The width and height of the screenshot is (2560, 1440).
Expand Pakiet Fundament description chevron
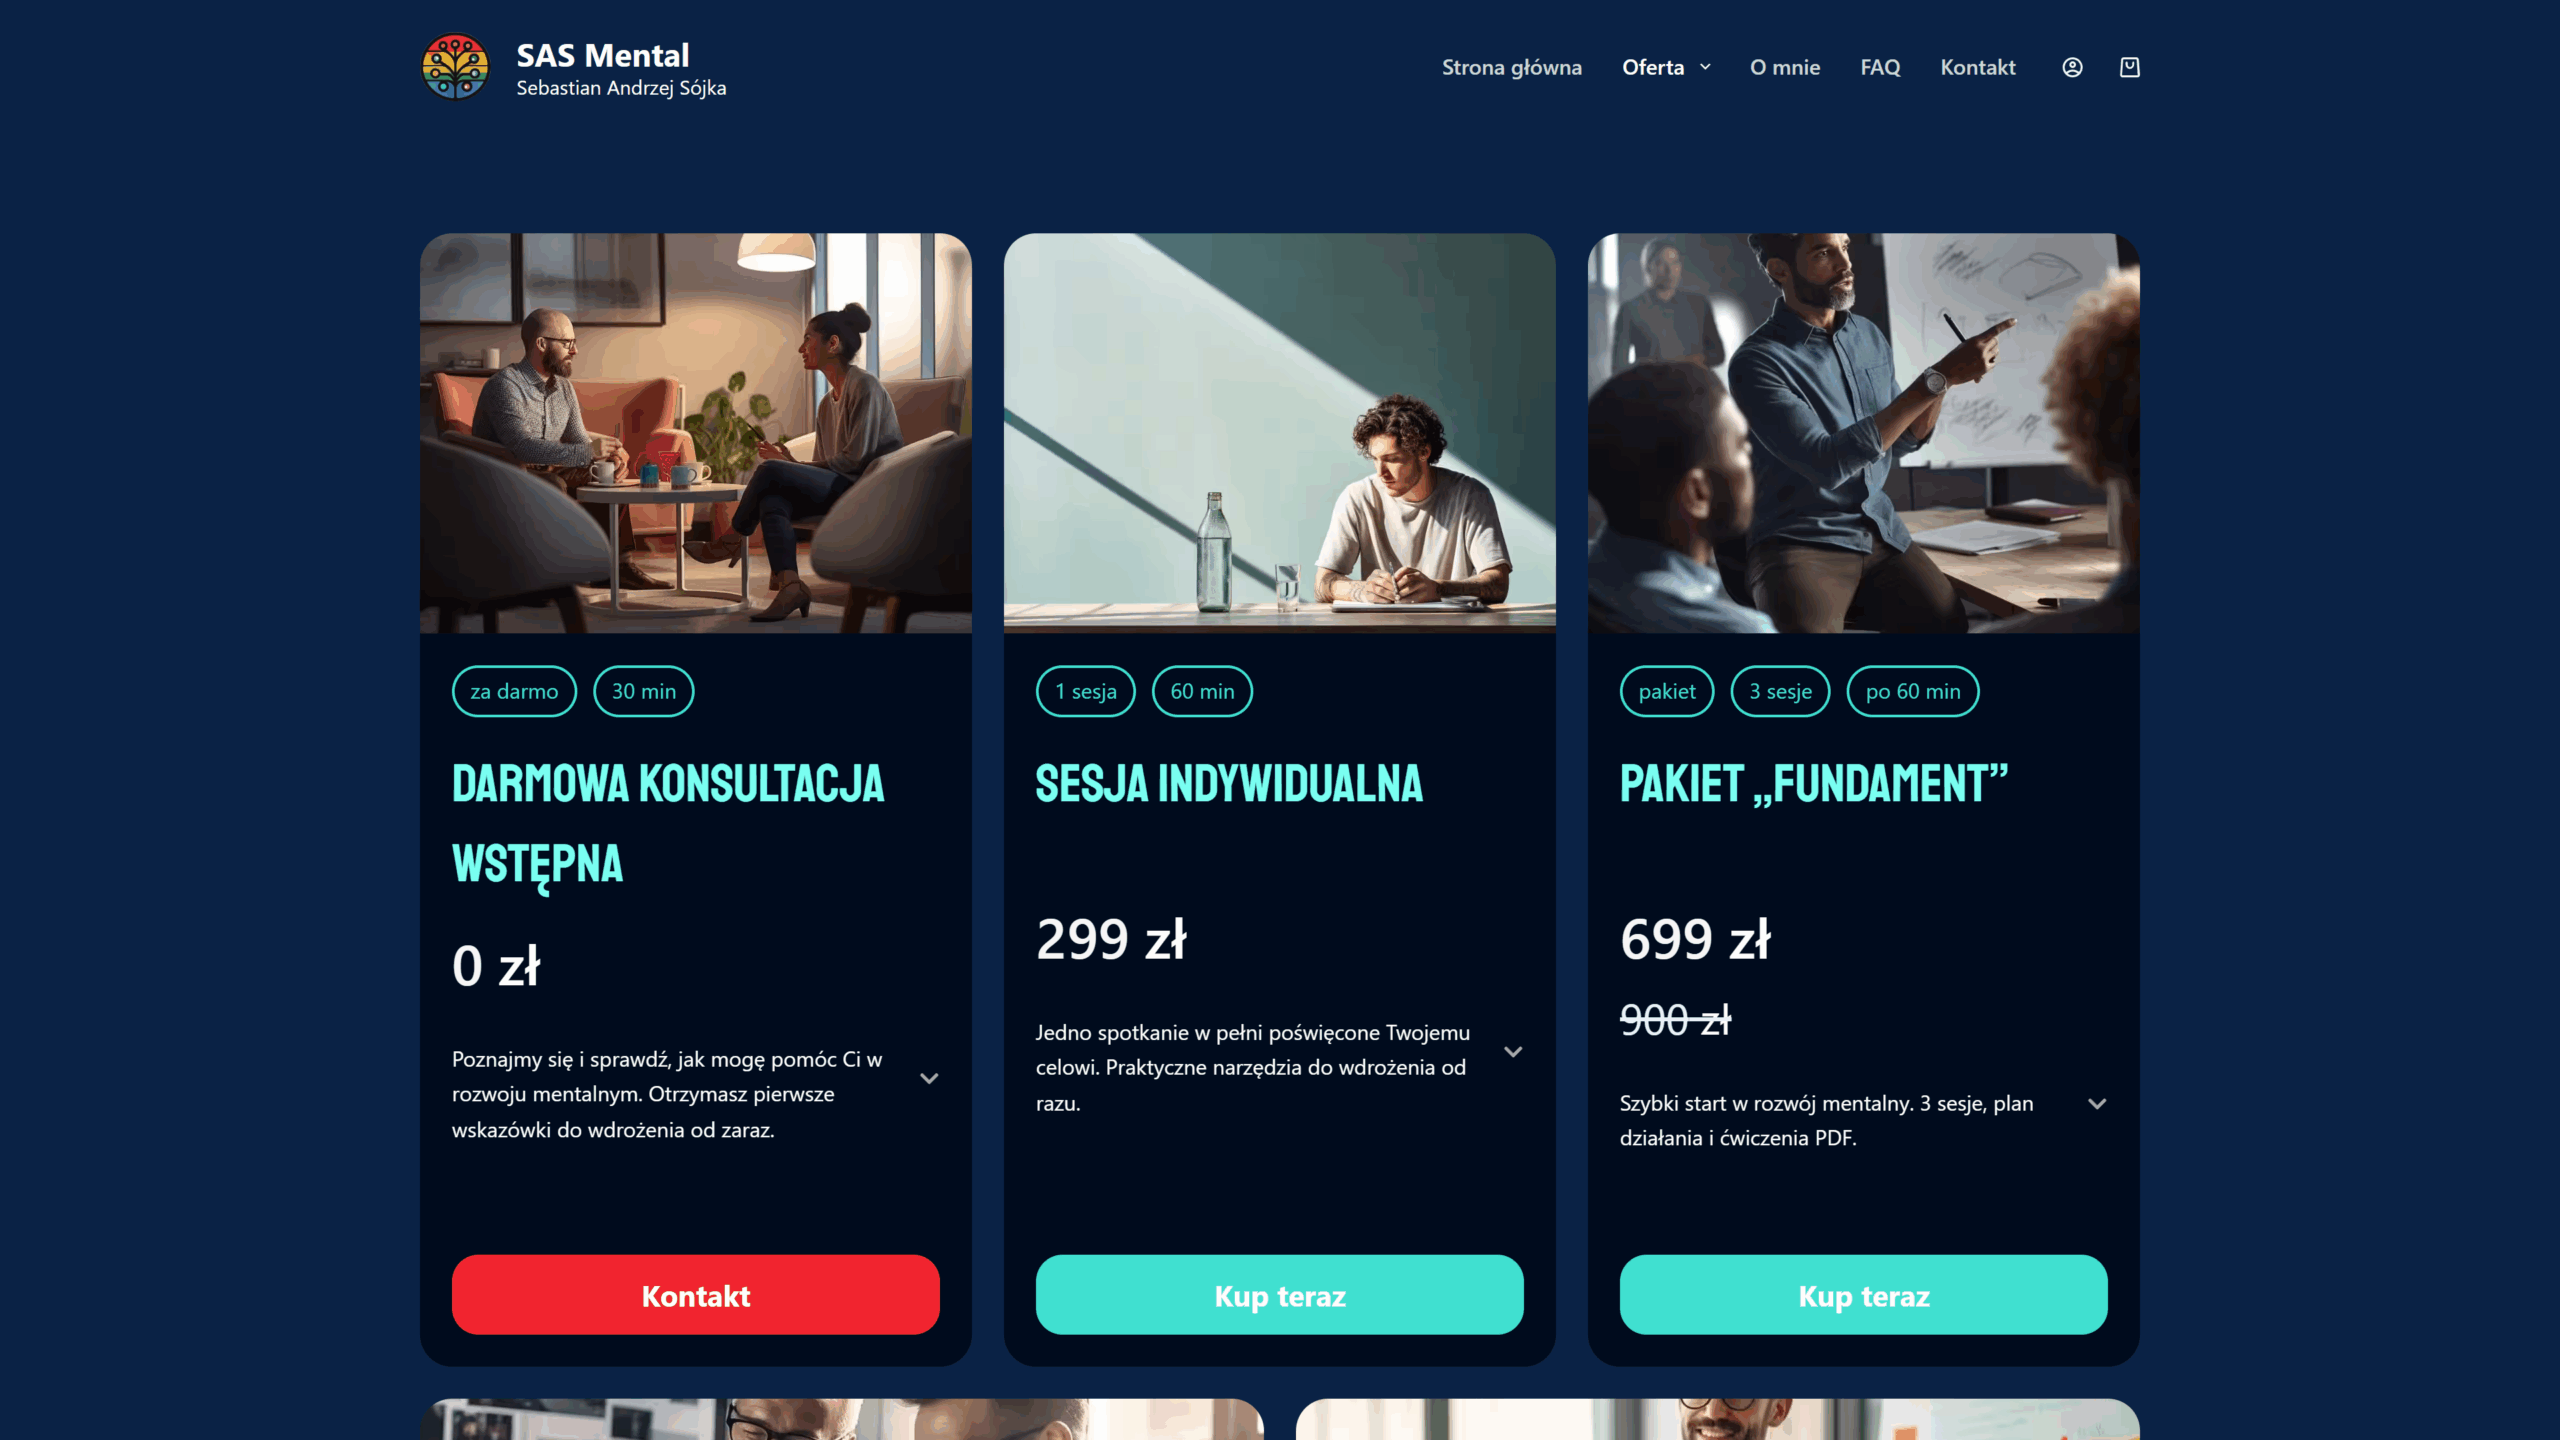pyautogui.click(x=2097, y=1103)
